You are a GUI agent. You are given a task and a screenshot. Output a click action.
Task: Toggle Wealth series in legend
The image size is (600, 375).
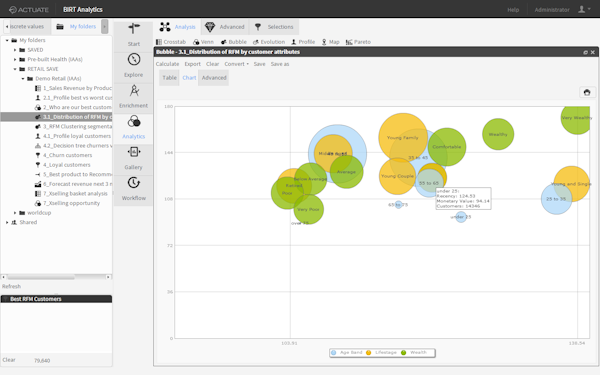coord(414,352)
